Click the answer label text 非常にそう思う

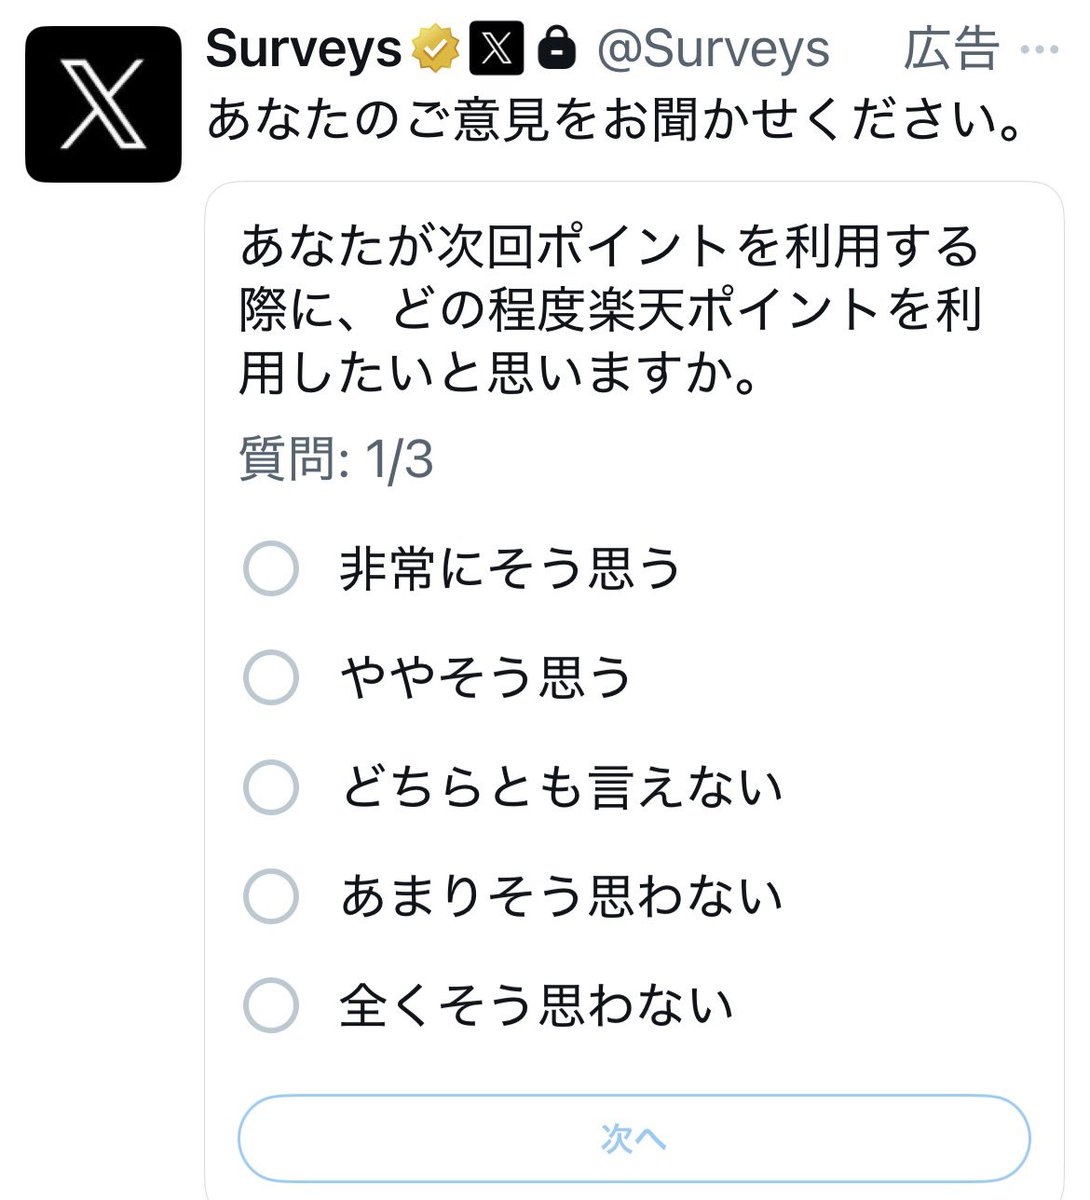click(511, 569)
